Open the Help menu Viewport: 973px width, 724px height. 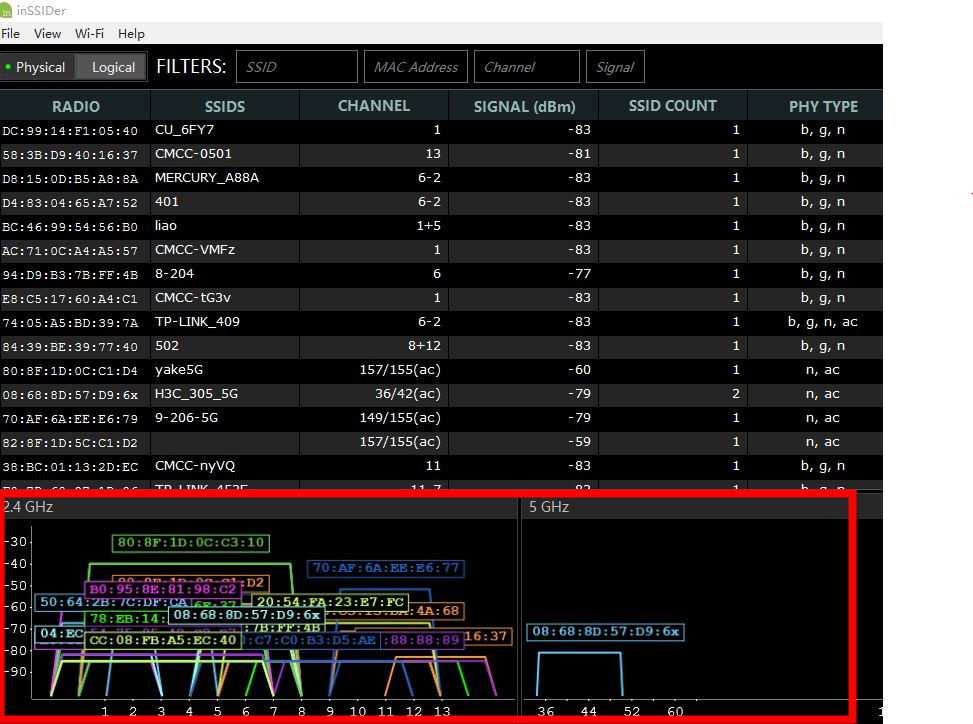coord(131,33)
